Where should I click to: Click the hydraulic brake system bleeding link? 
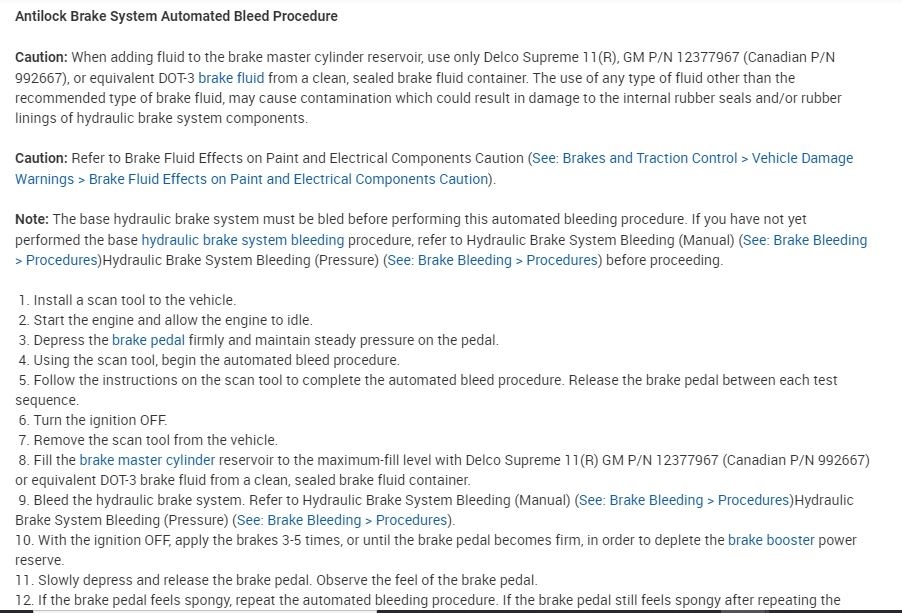242,240
